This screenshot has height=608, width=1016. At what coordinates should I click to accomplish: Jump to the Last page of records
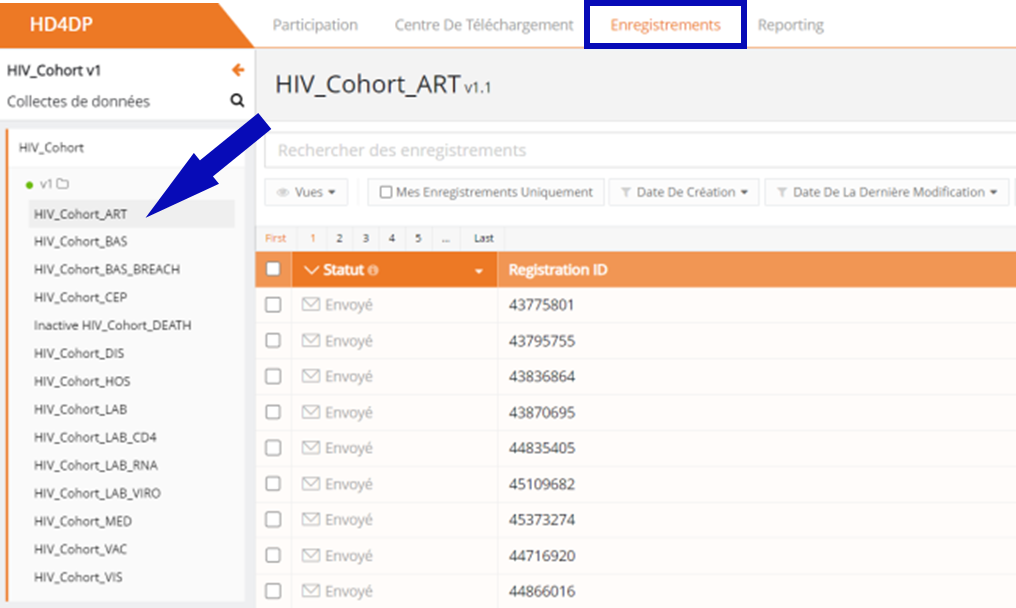(484, 238)
